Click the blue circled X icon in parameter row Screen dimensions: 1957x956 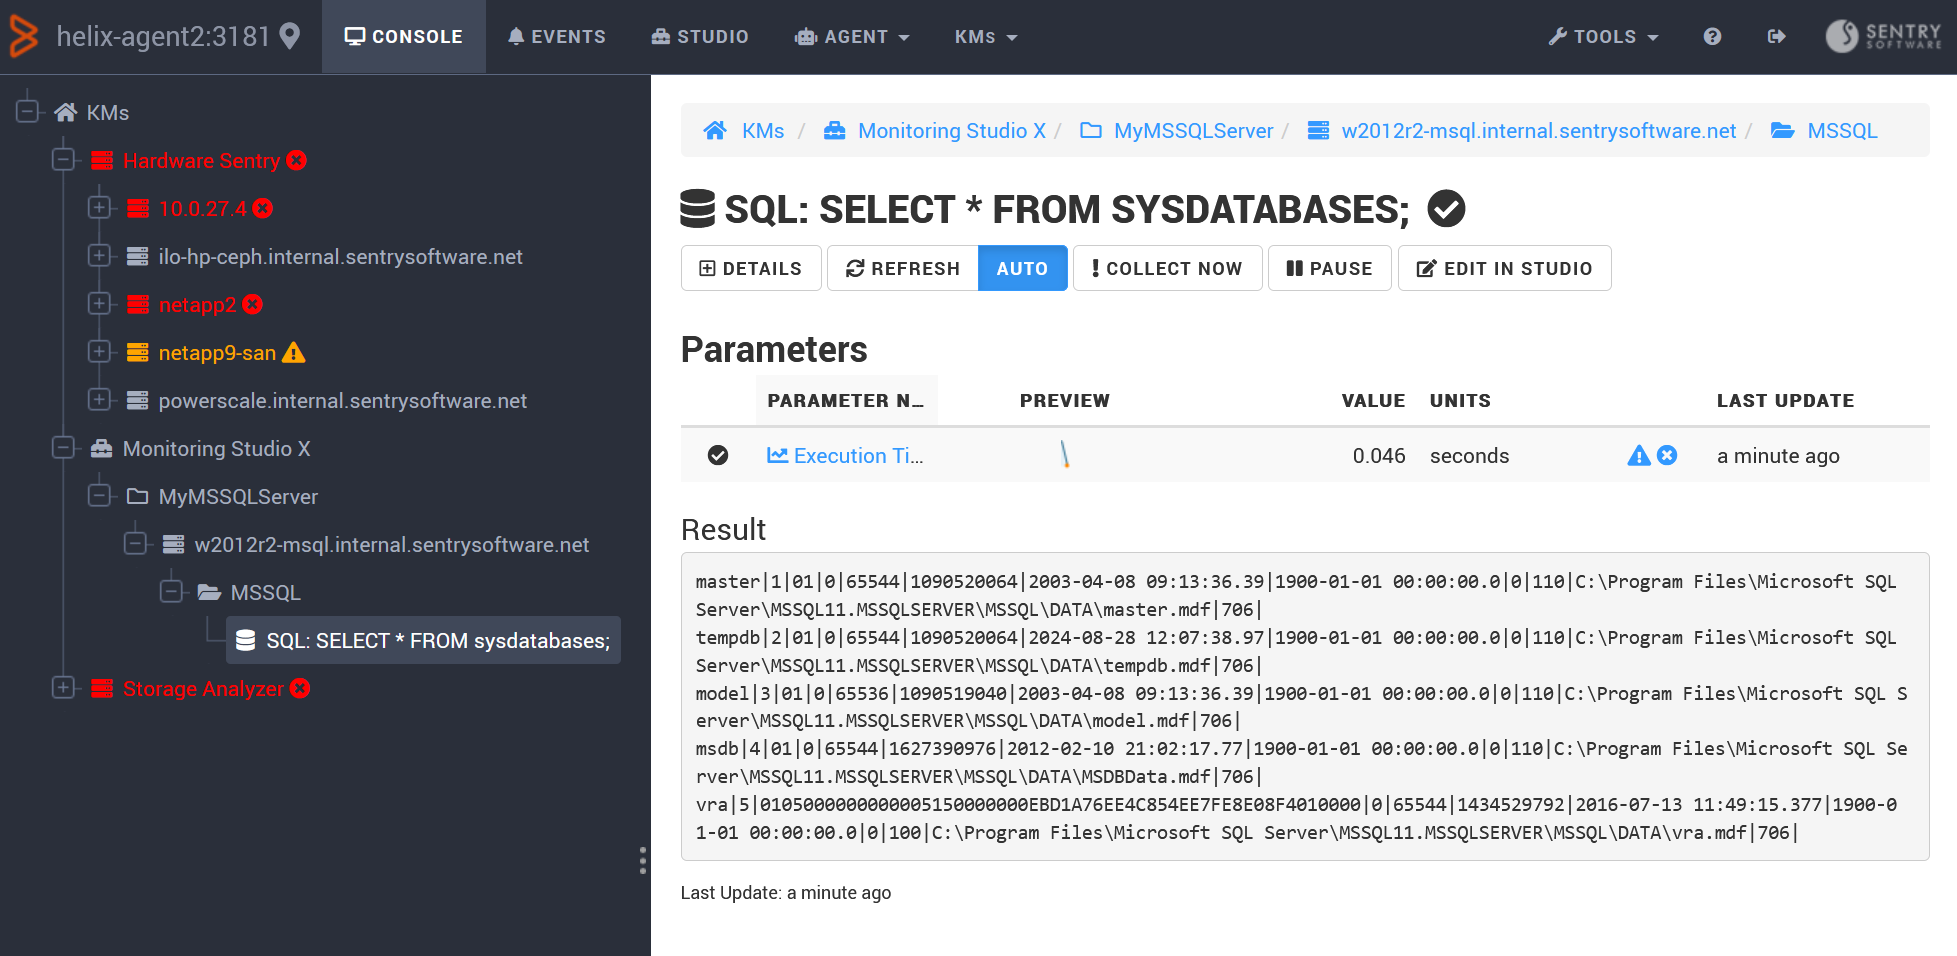pos(1667,456)
